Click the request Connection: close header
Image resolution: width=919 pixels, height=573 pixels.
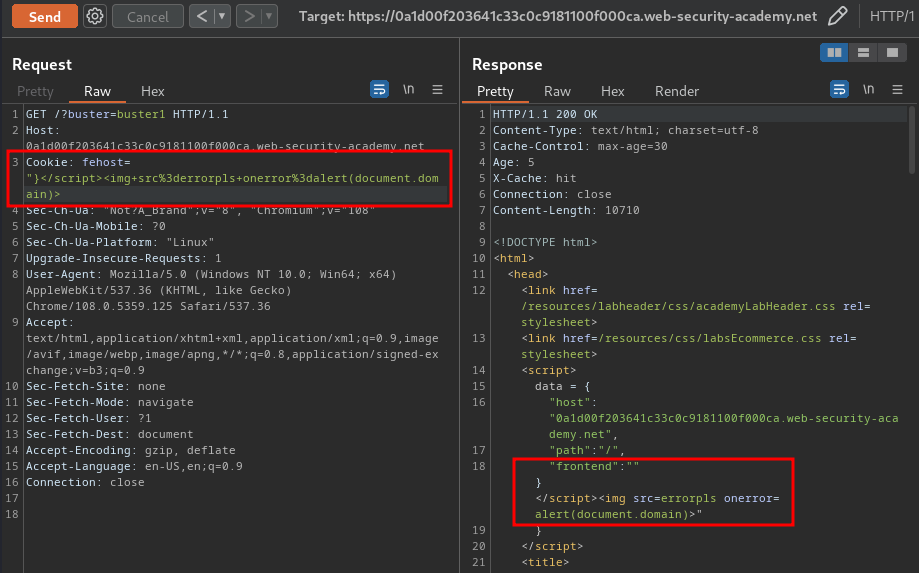85,482
